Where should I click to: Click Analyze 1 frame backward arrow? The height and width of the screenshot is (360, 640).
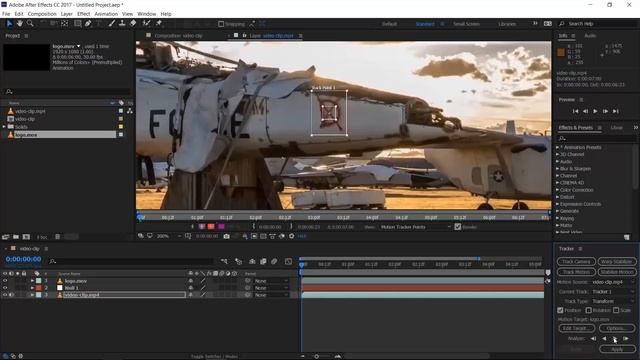pyautogui.click(x=593, y=338)
